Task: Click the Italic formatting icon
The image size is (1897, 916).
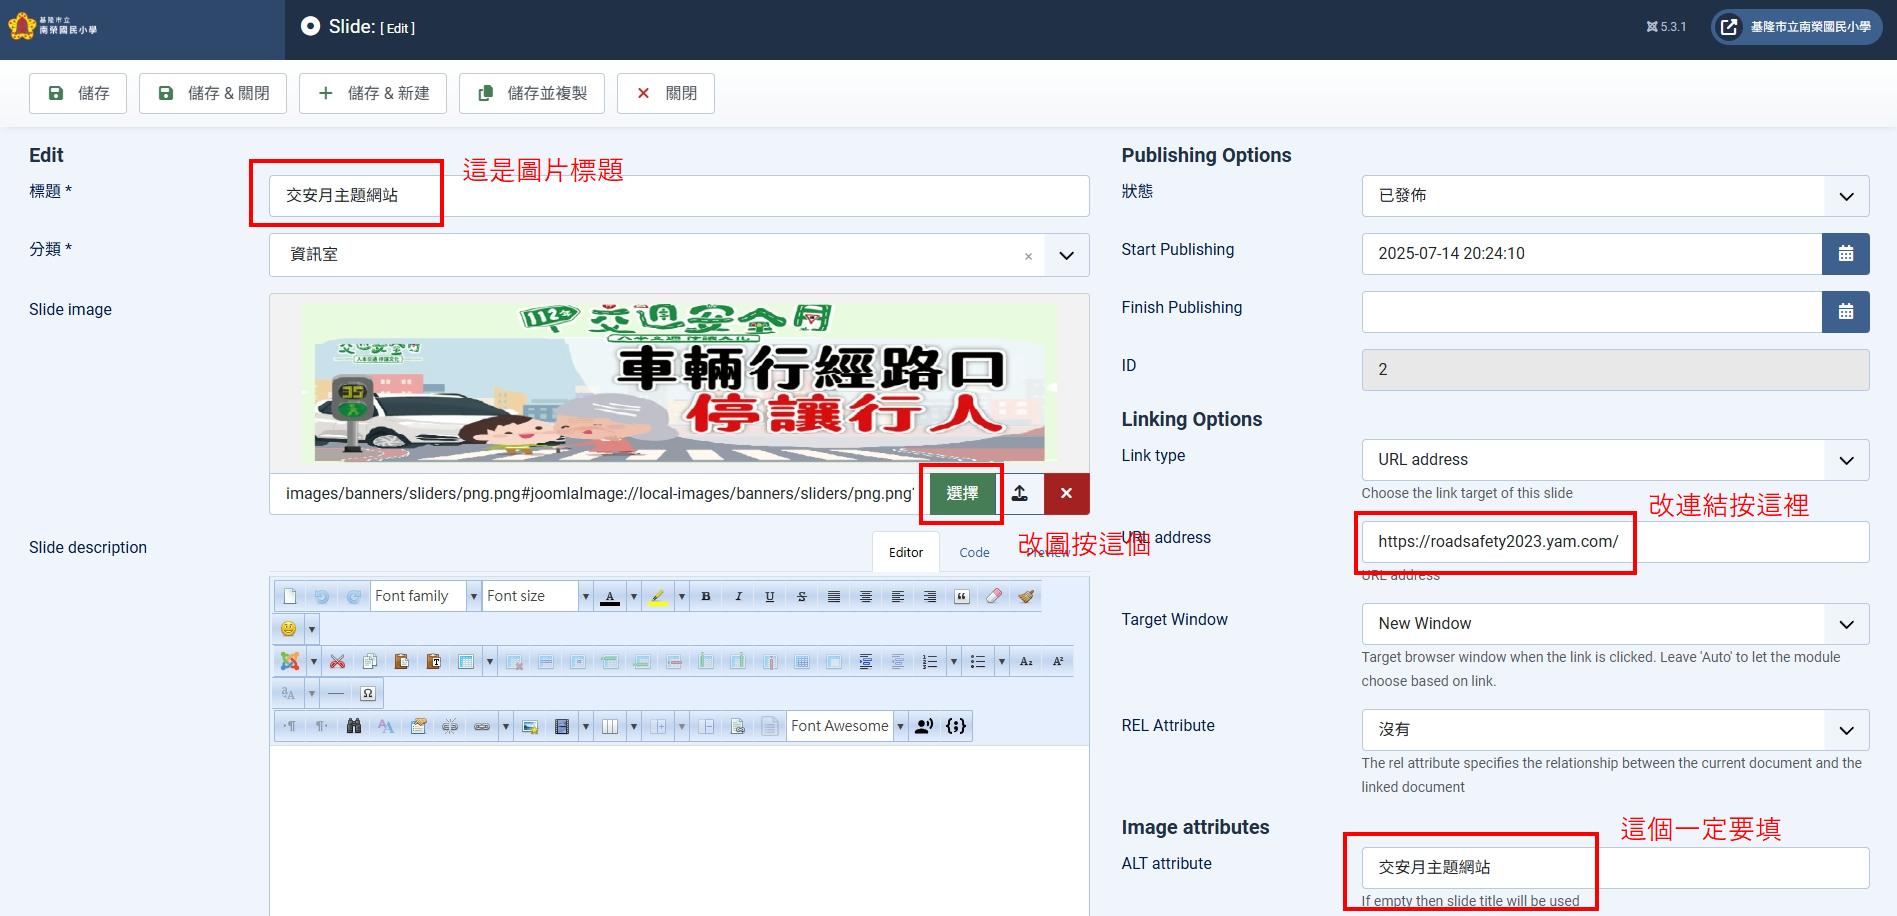Action: pos(738,596)
